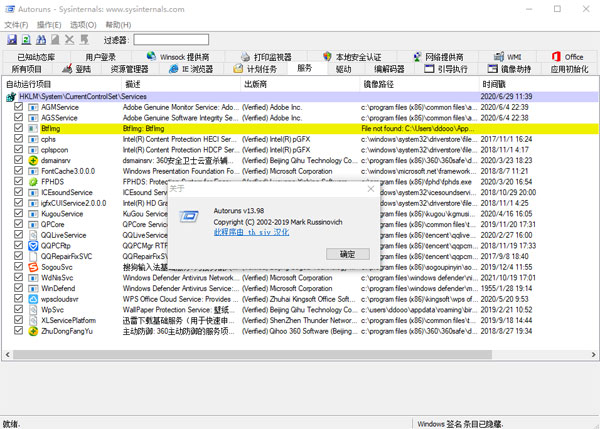Click the BtfImg entry icon
The image size is (600, 429).
[33, 129]
